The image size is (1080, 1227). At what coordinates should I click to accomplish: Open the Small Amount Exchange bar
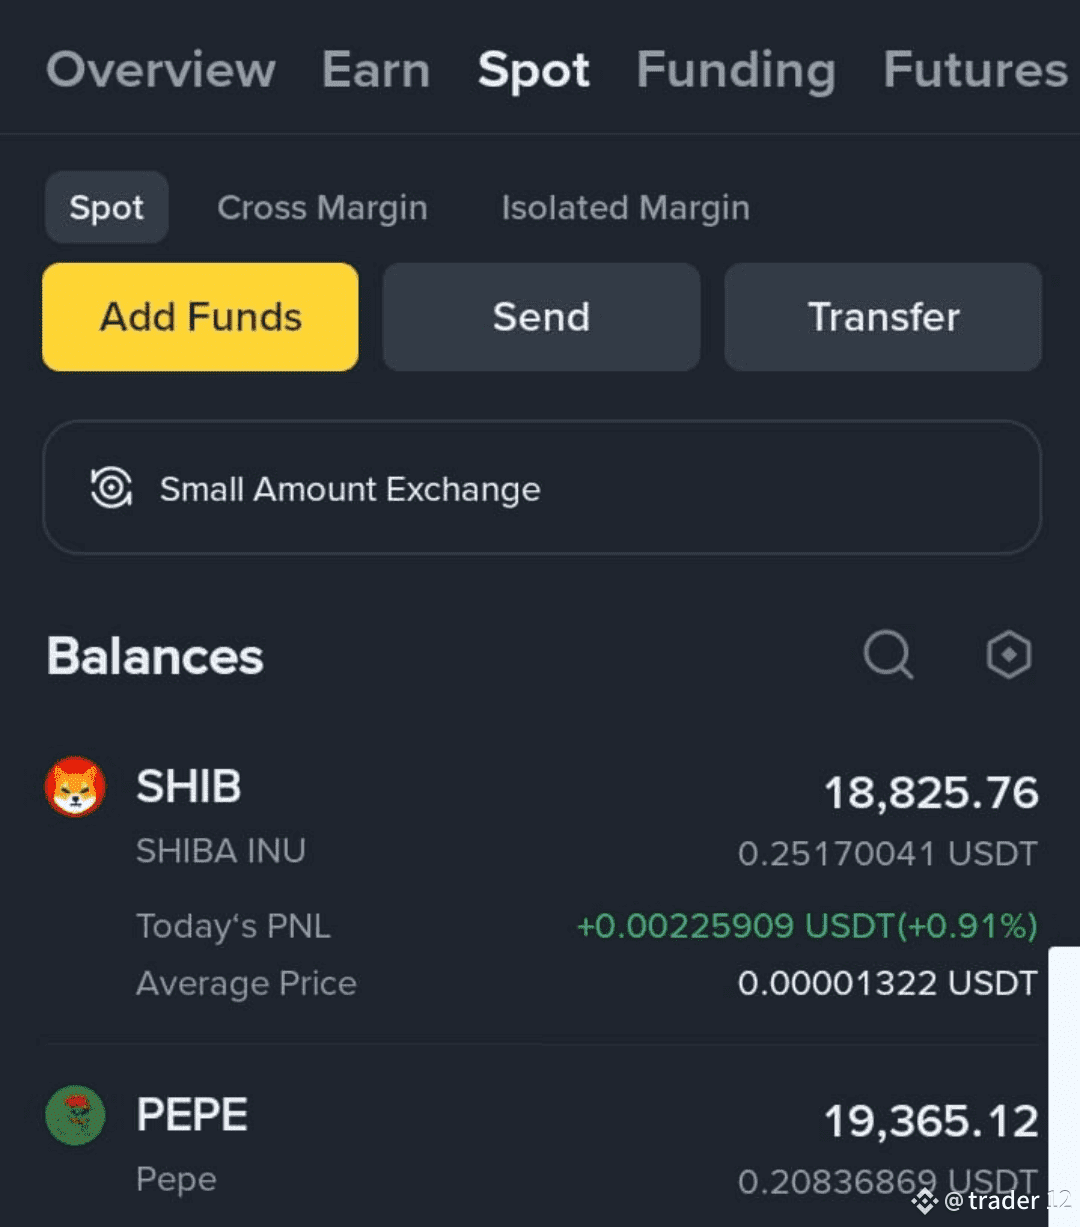point(542,487)
